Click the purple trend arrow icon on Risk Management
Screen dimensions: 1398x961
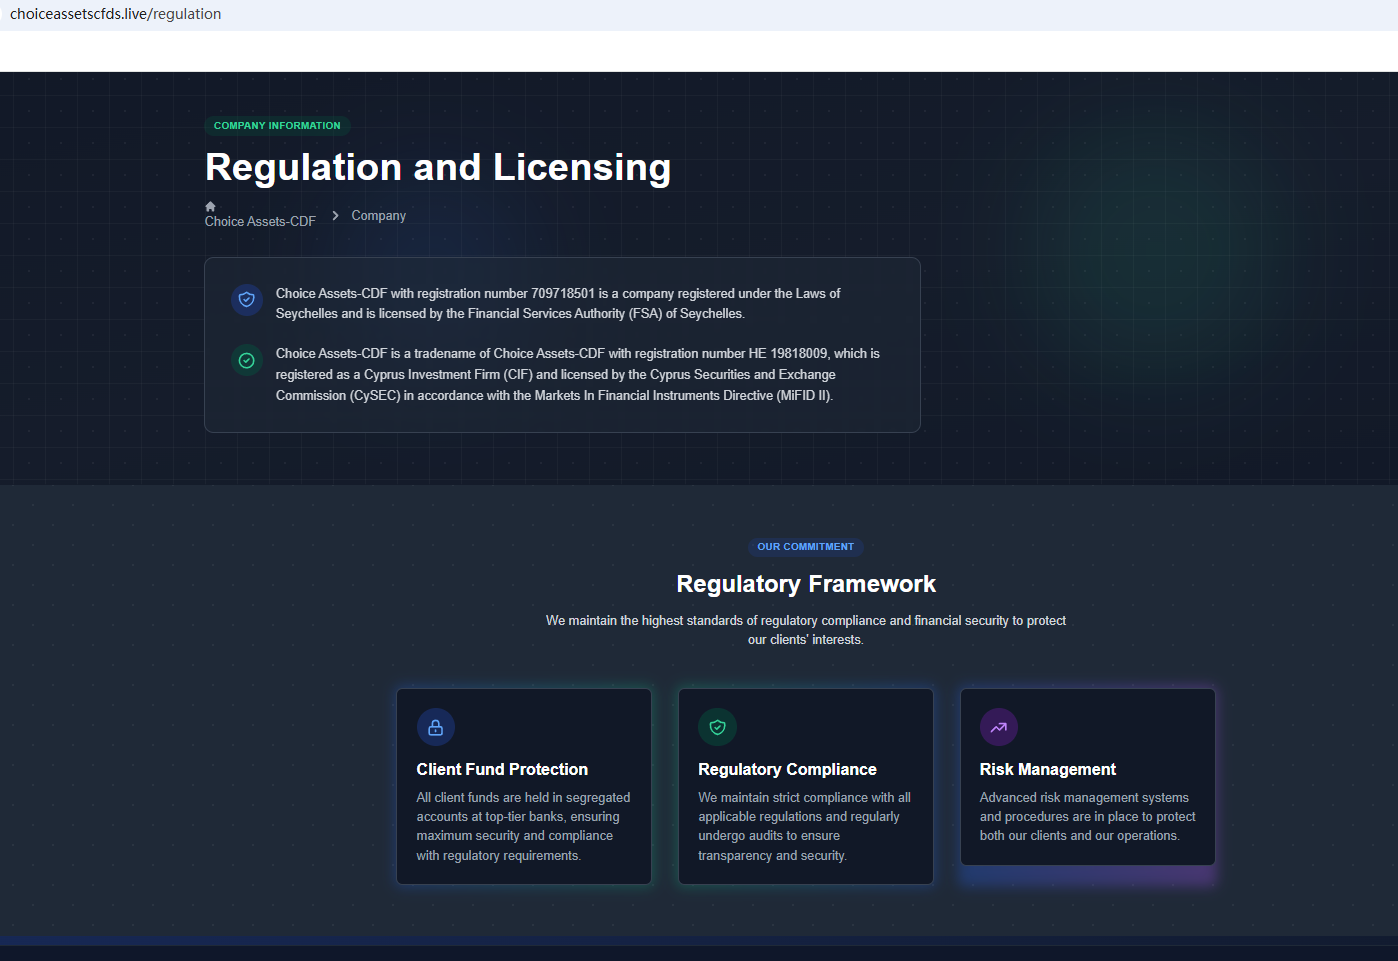[x=998, y=728]
